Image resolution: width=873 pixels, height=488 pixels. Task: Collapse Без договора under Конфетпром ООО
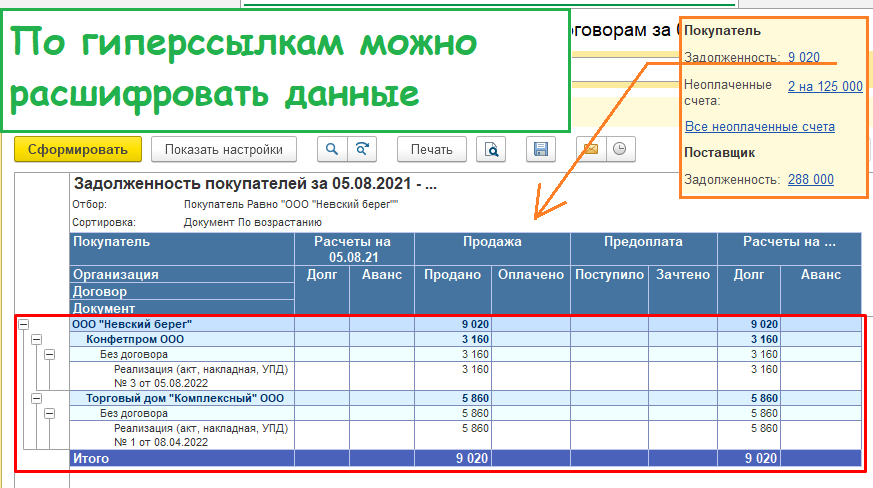tap(50, 354)
